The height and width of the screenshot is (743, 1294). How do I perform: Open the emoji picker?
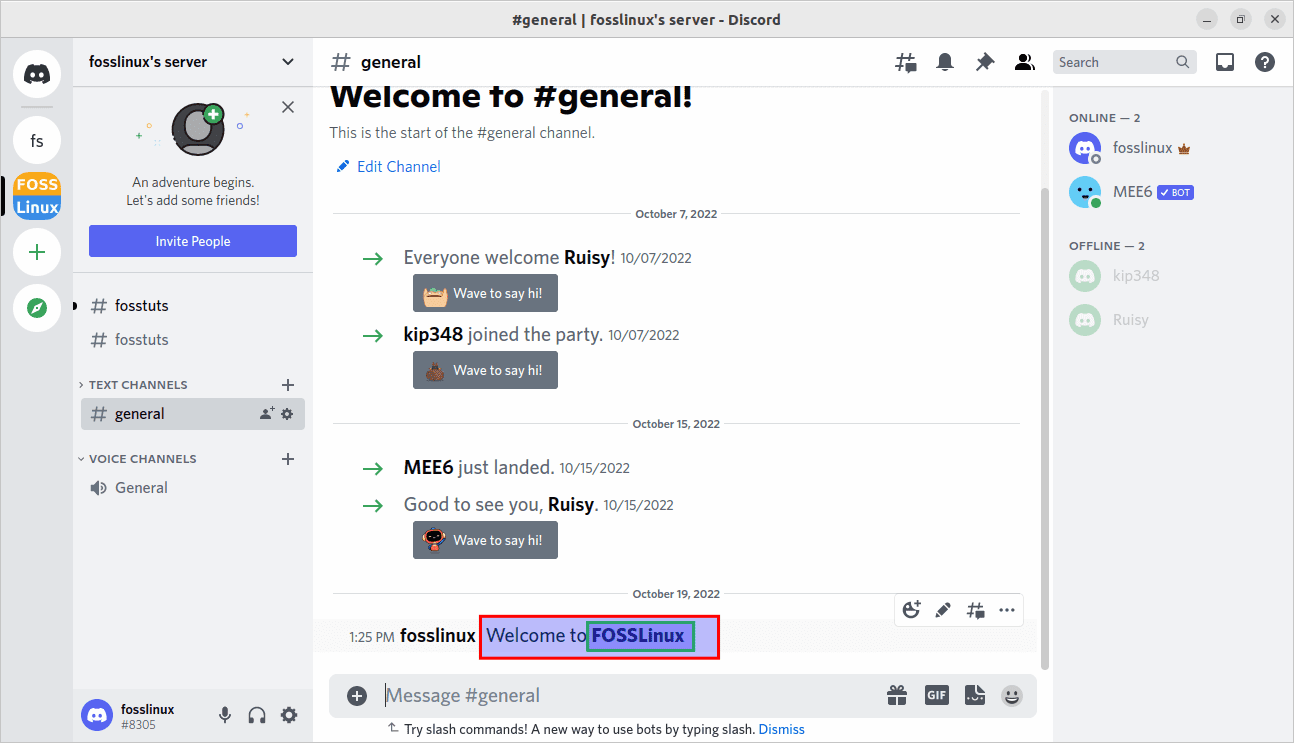point(1013,695)
